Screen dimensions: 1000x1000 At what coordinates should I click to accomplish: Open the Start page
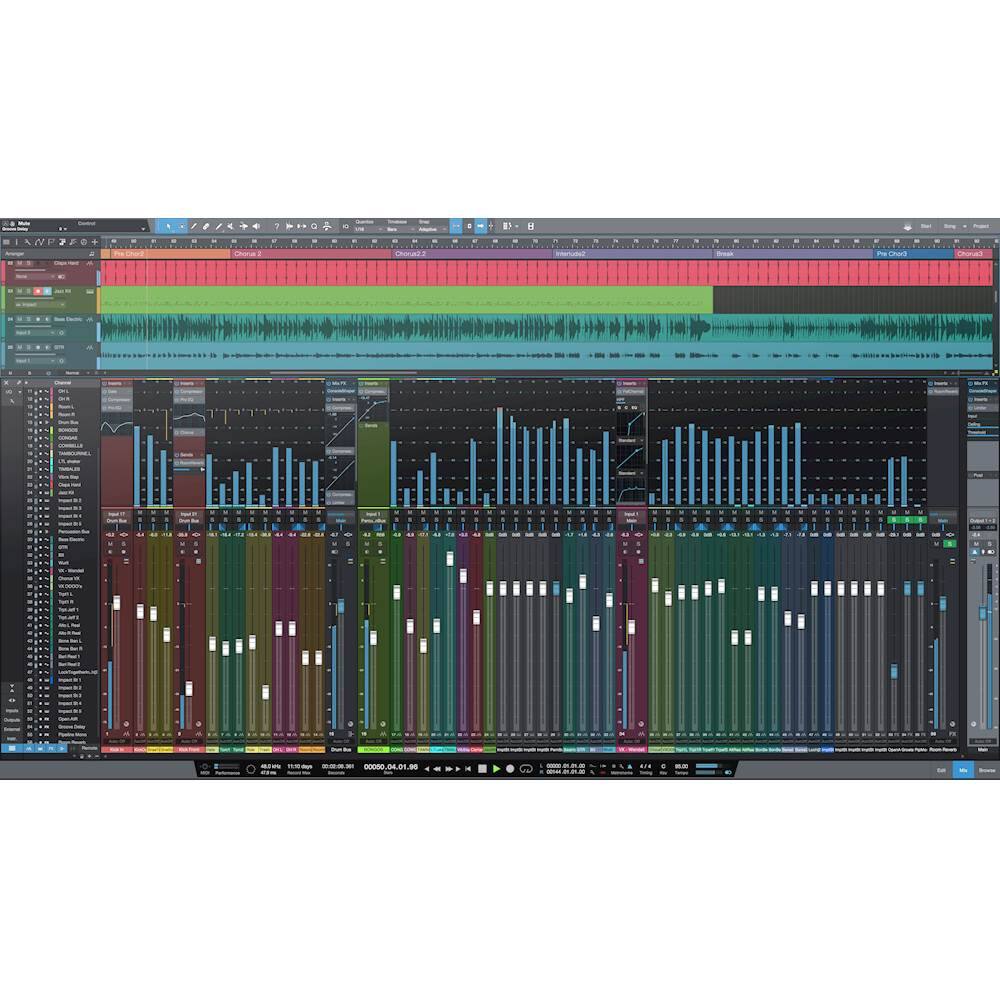(x=925, y=226)
